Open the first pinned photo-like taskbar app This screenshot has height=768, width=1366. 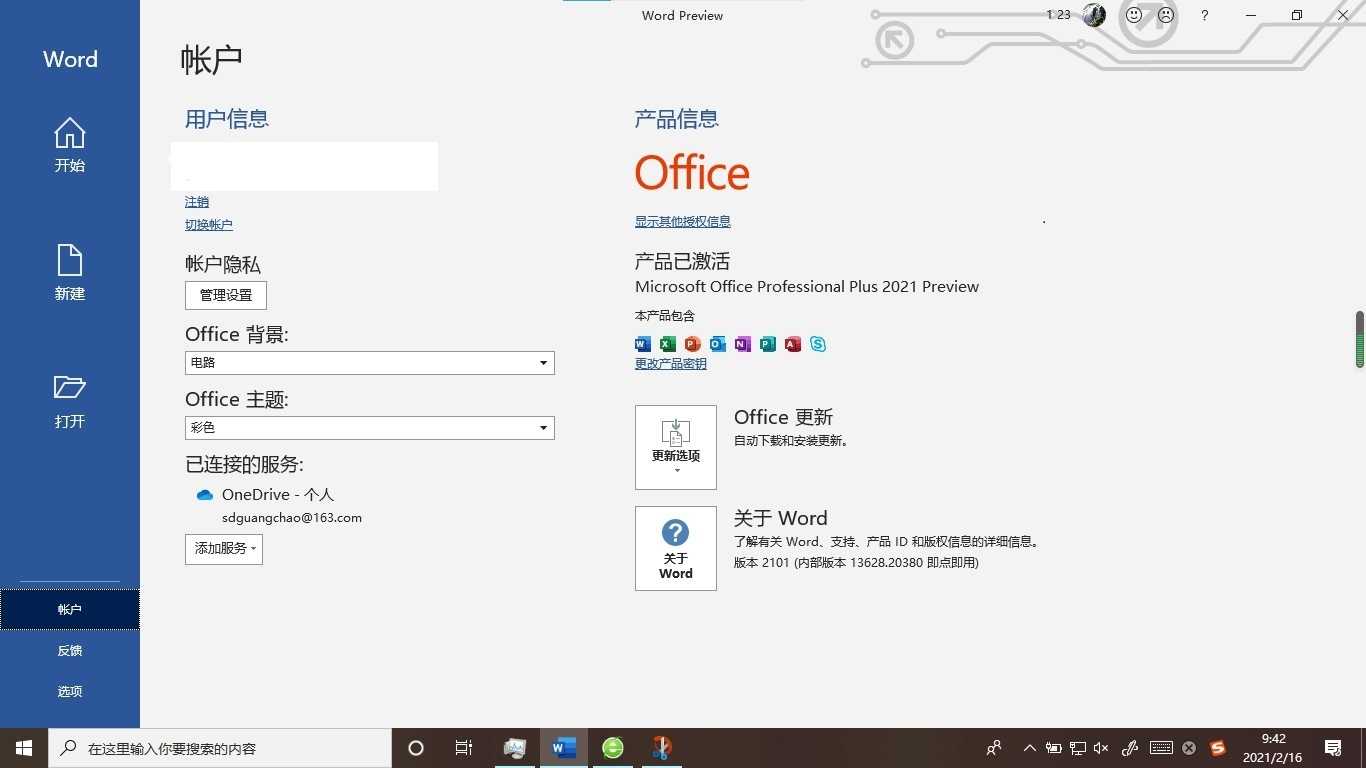(515, 748)
